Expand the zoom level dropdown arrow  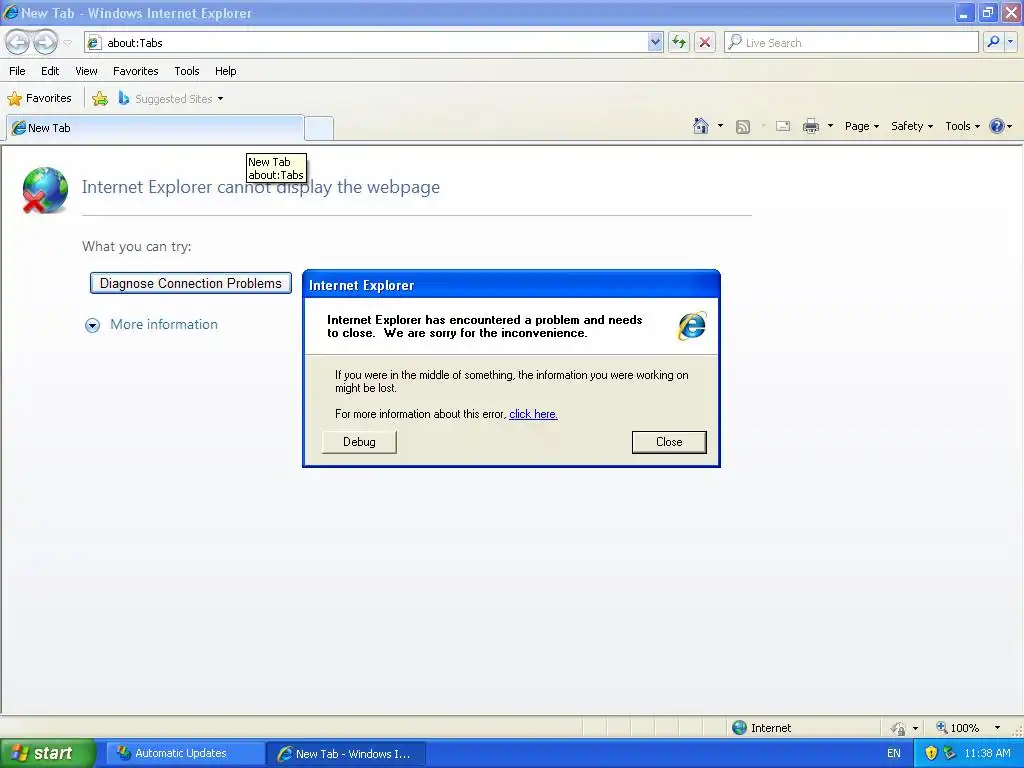coord(997,728)
